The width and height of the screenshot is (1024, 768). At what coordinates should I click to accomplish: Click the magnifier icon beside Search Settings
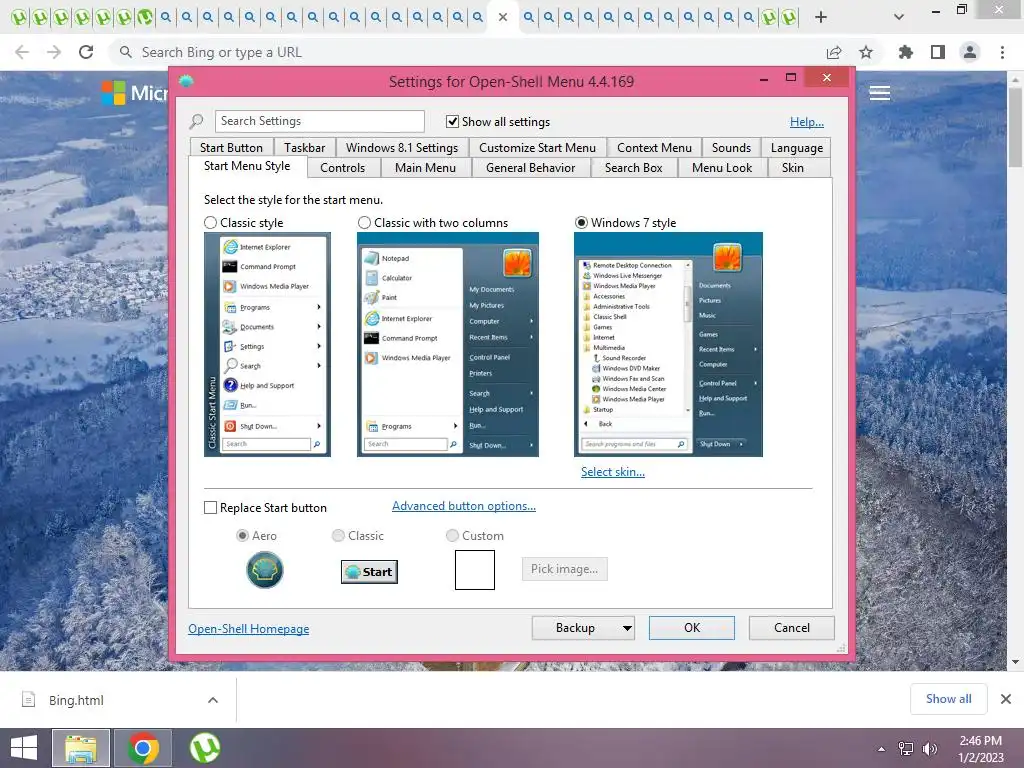click(x=196, y=121)
